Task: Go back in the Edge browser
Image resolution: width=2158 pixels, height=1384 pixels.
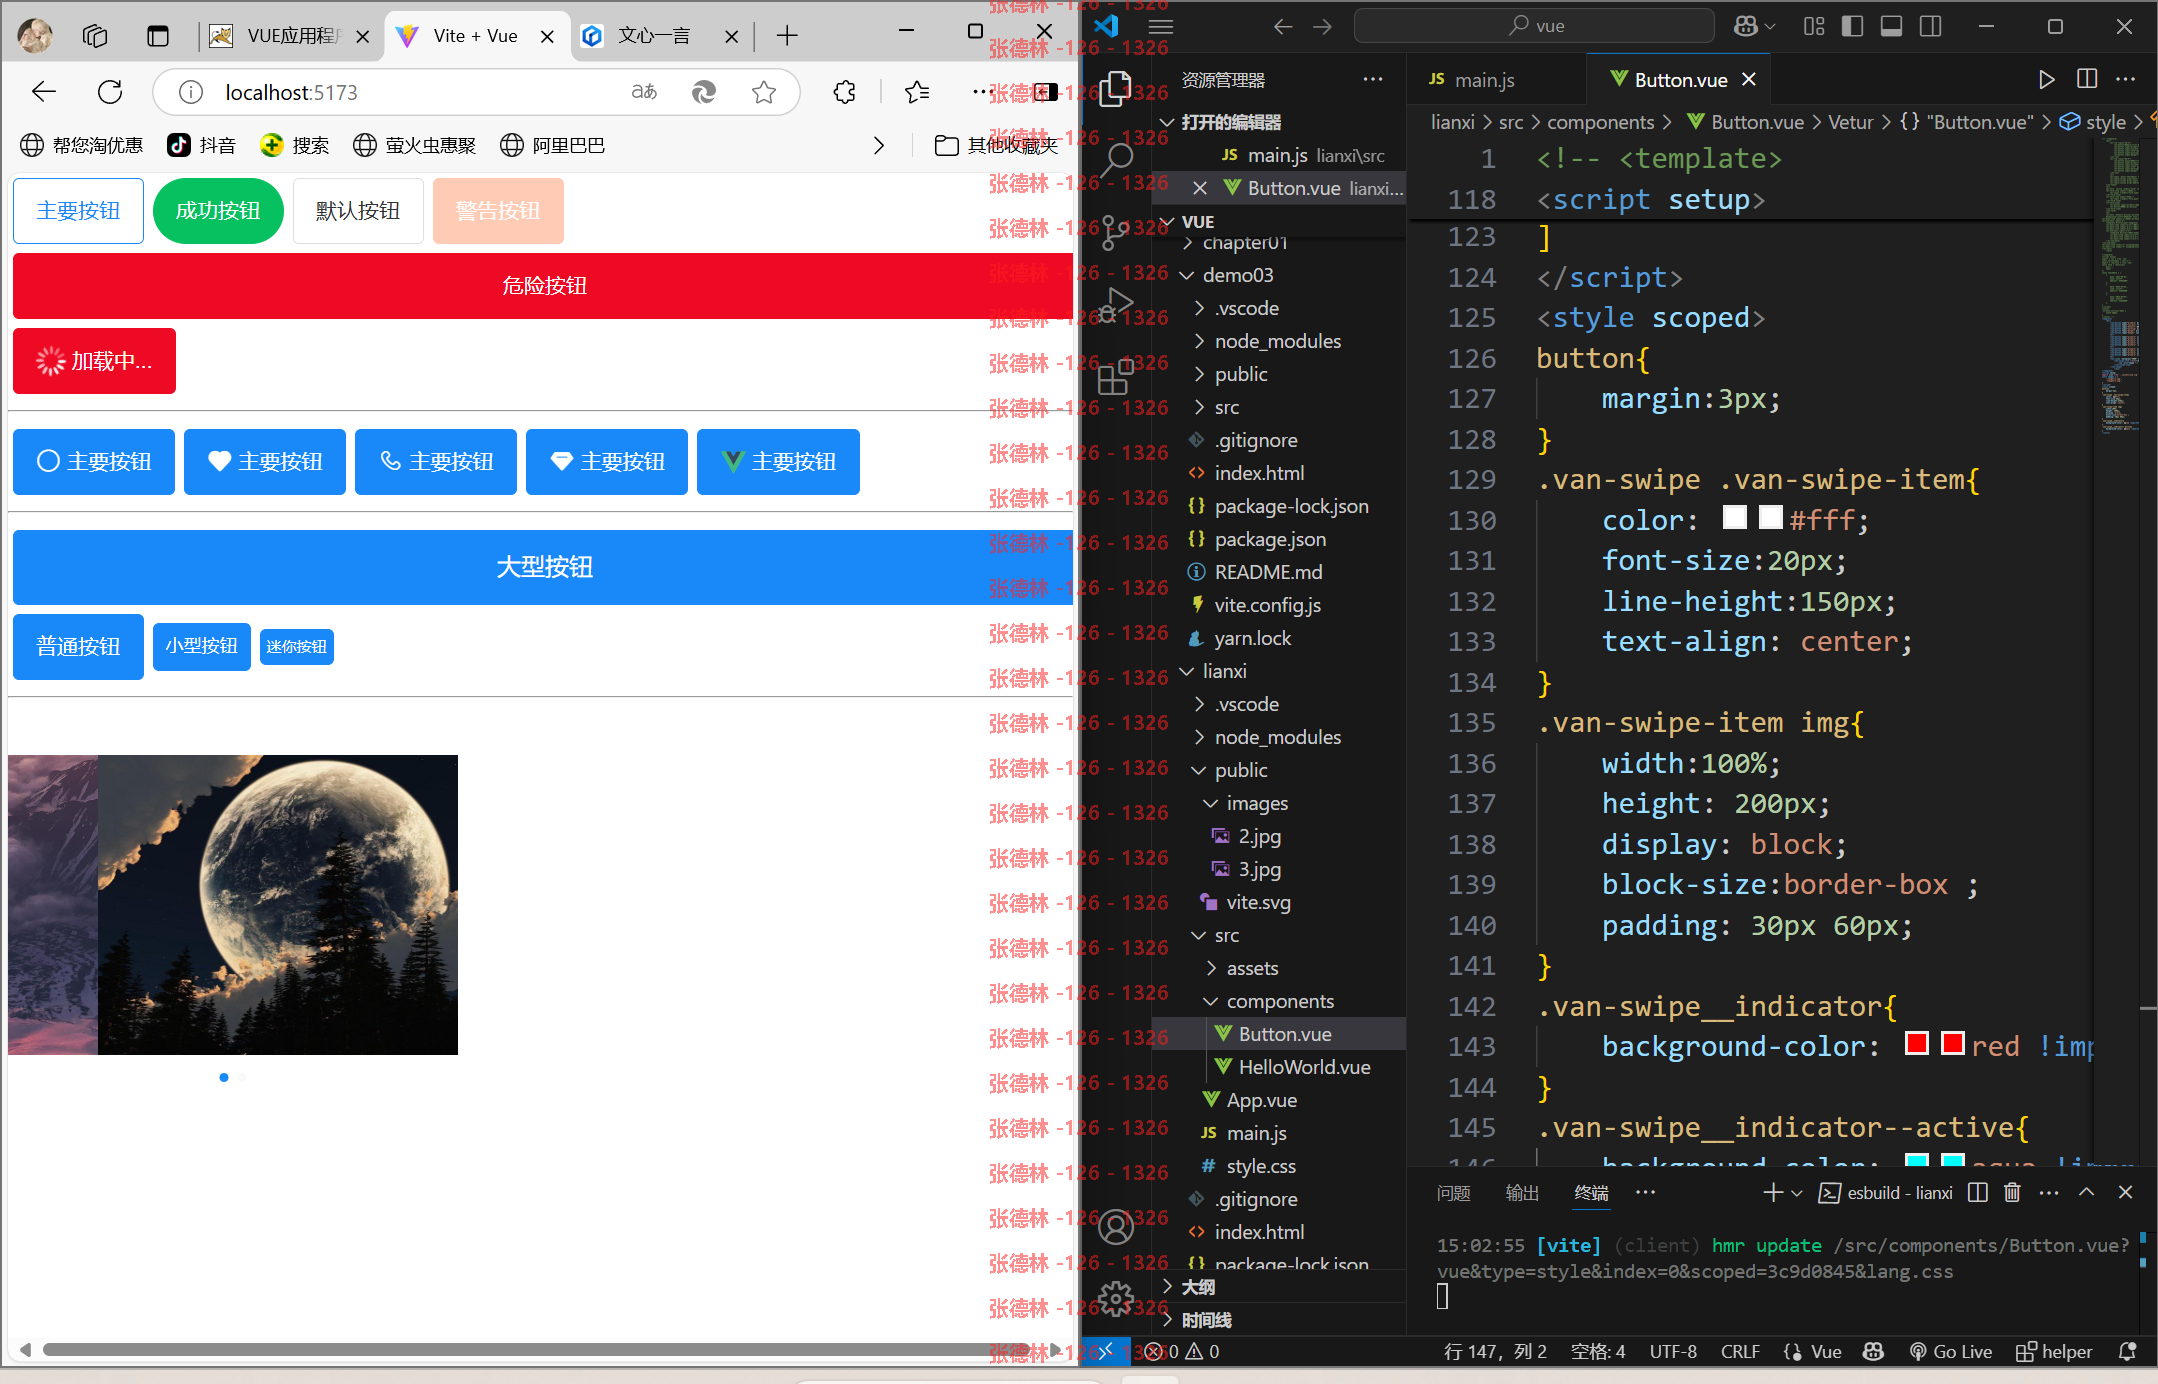Action: coord(44,92)
